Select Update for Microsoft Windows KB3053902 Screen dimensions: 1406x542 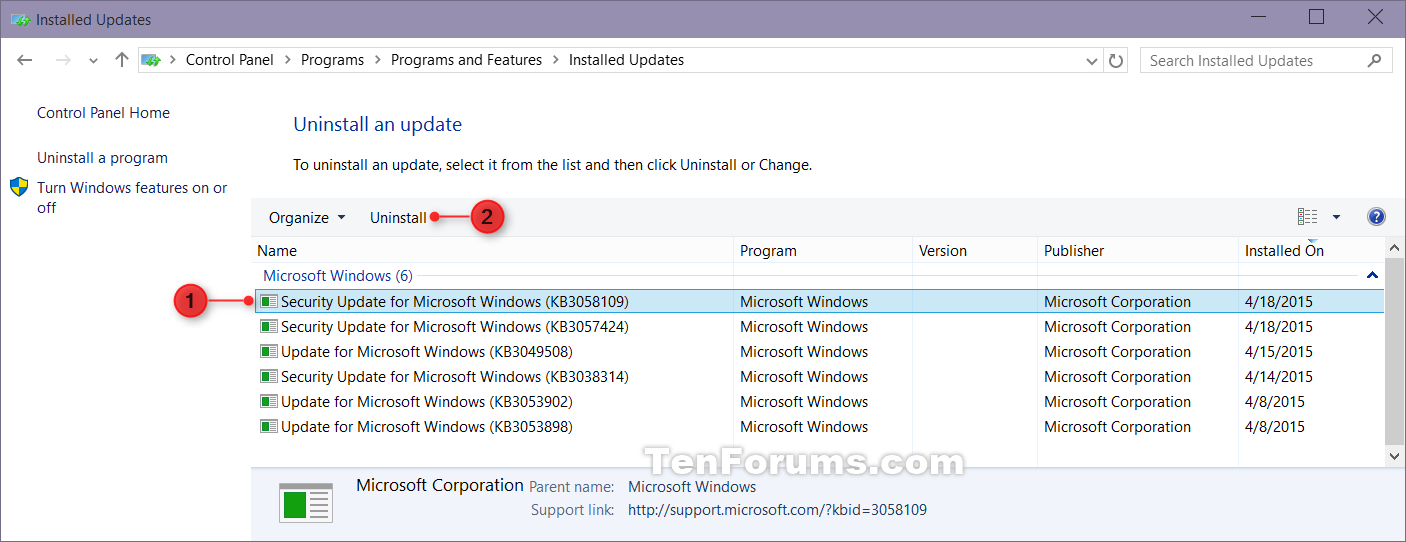(819, 401)
